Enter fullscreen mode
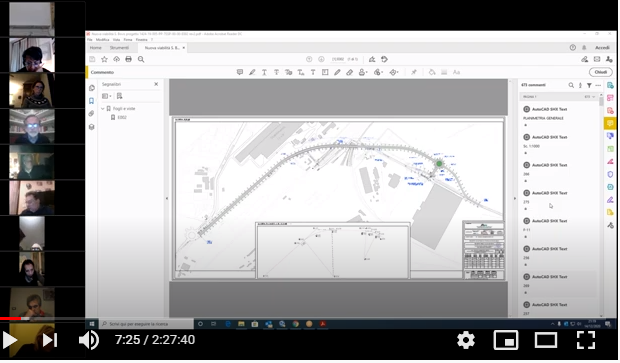Viewport: 620px width, 363px height. [586, 340]
